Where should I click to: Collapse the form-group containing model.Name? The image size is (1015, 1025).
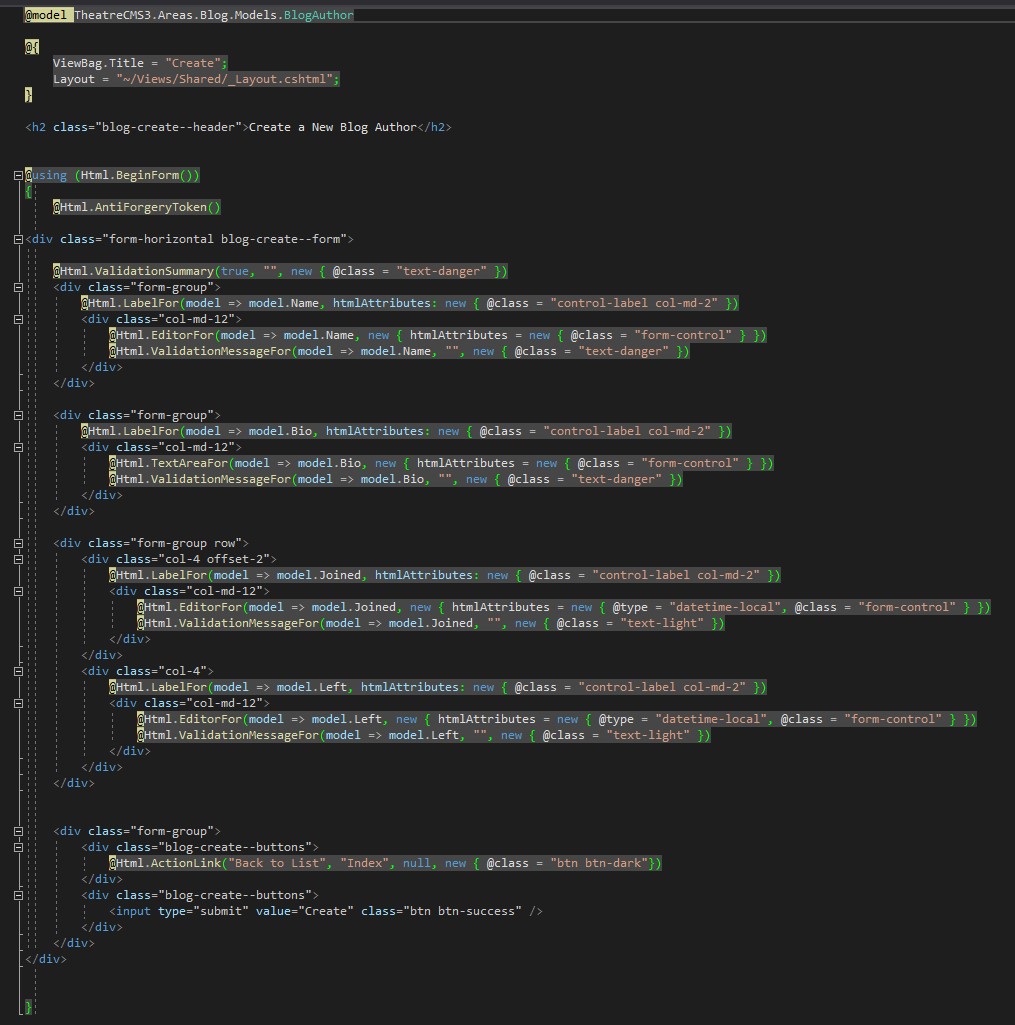pos(17,286)
